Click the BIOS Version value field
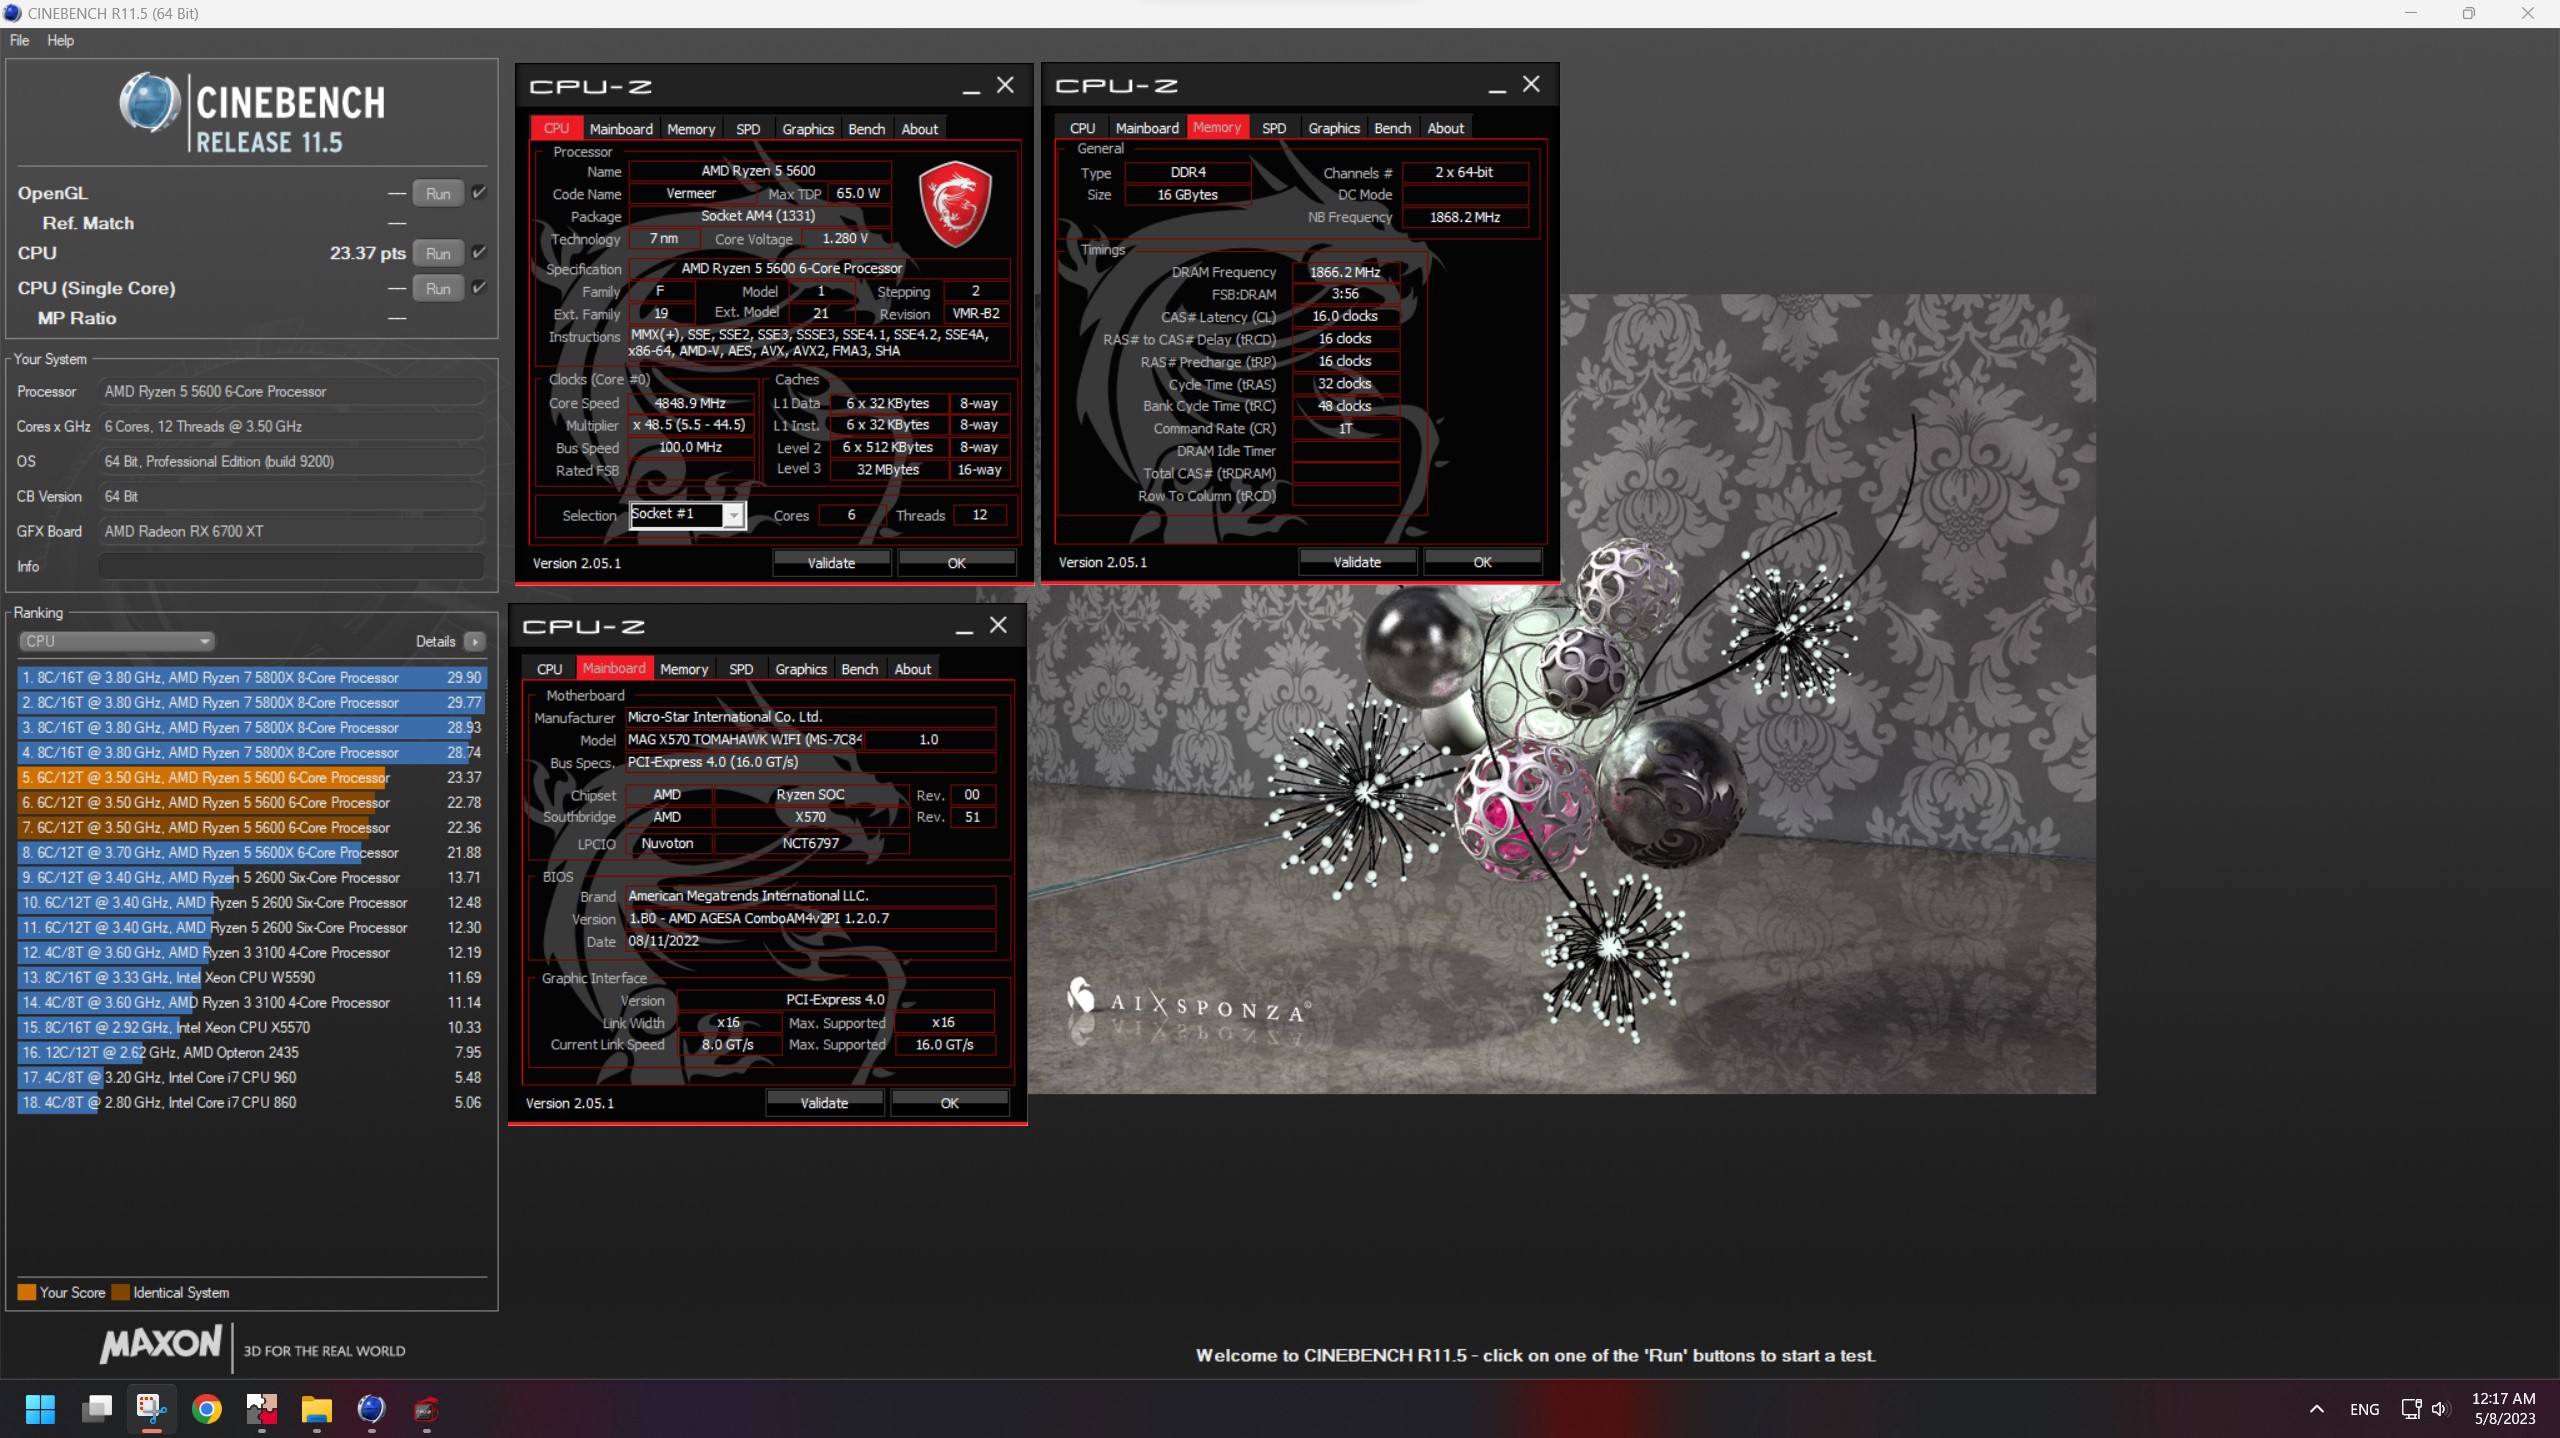This screenshot has height=1438, width=2560. click(x=810, y=918)
